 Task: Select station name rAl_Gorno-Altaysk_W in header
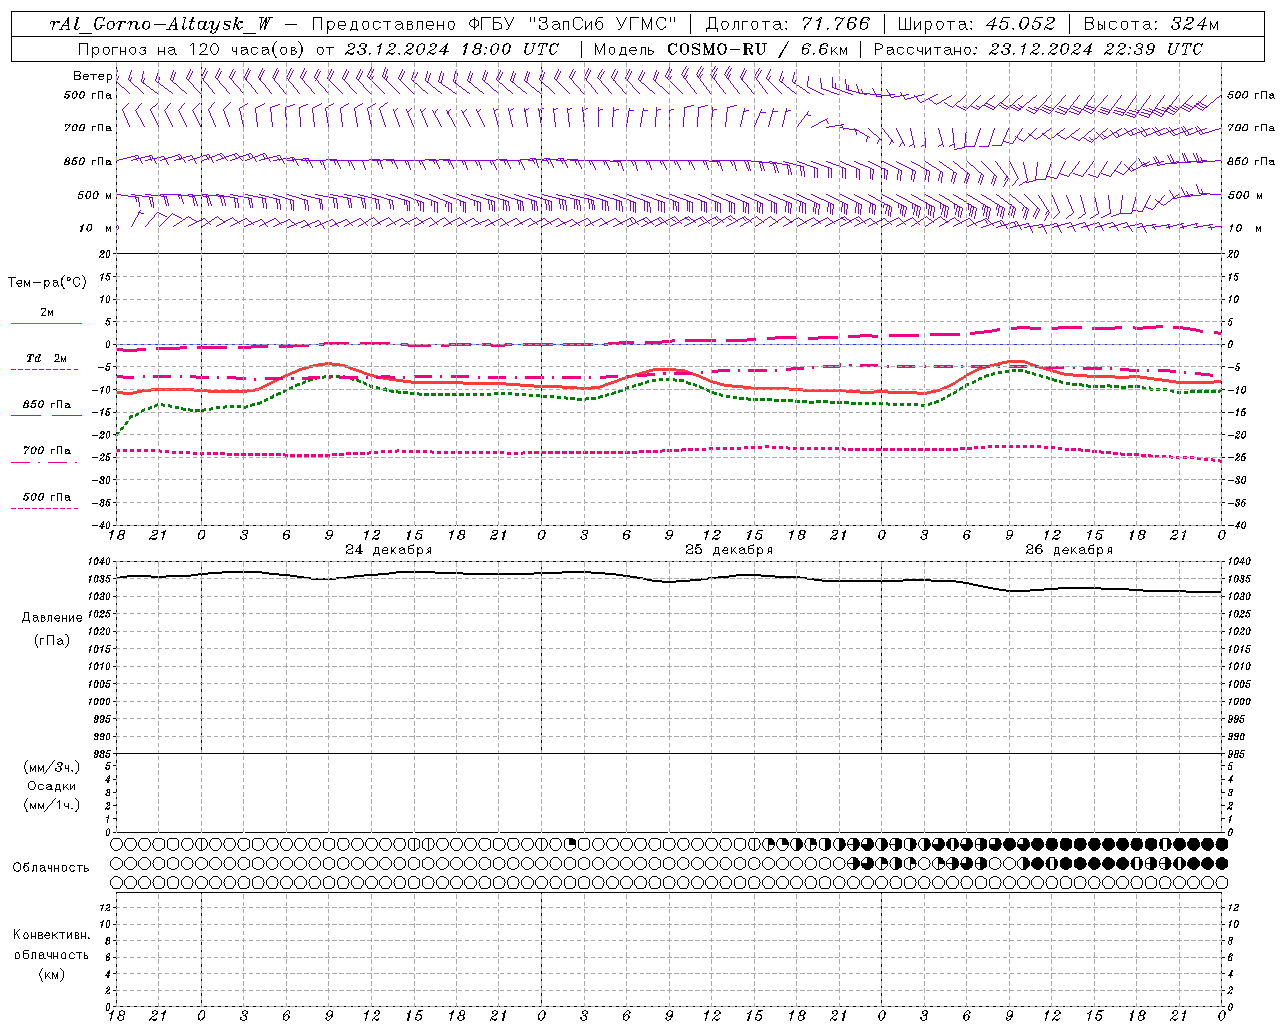pyautogui.click(x=160, y=24)
